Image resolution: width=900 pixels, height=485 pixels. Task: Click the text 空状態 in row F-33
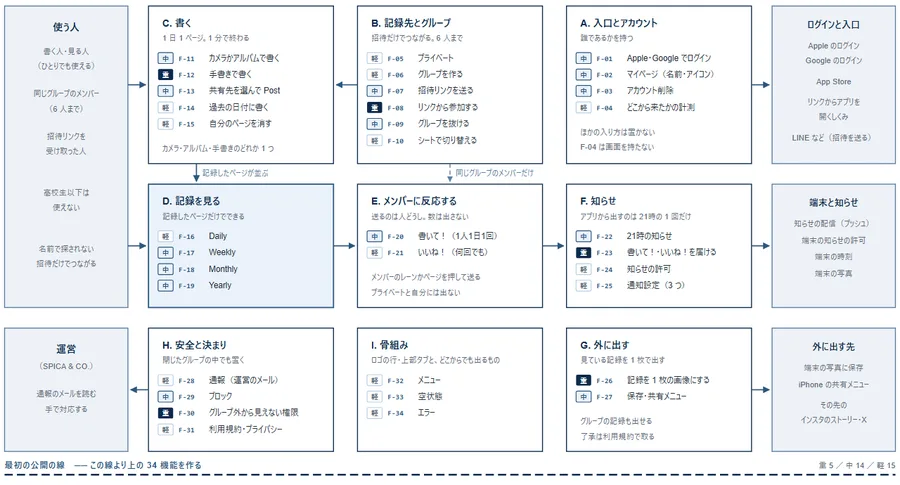[x=430, y=396]
